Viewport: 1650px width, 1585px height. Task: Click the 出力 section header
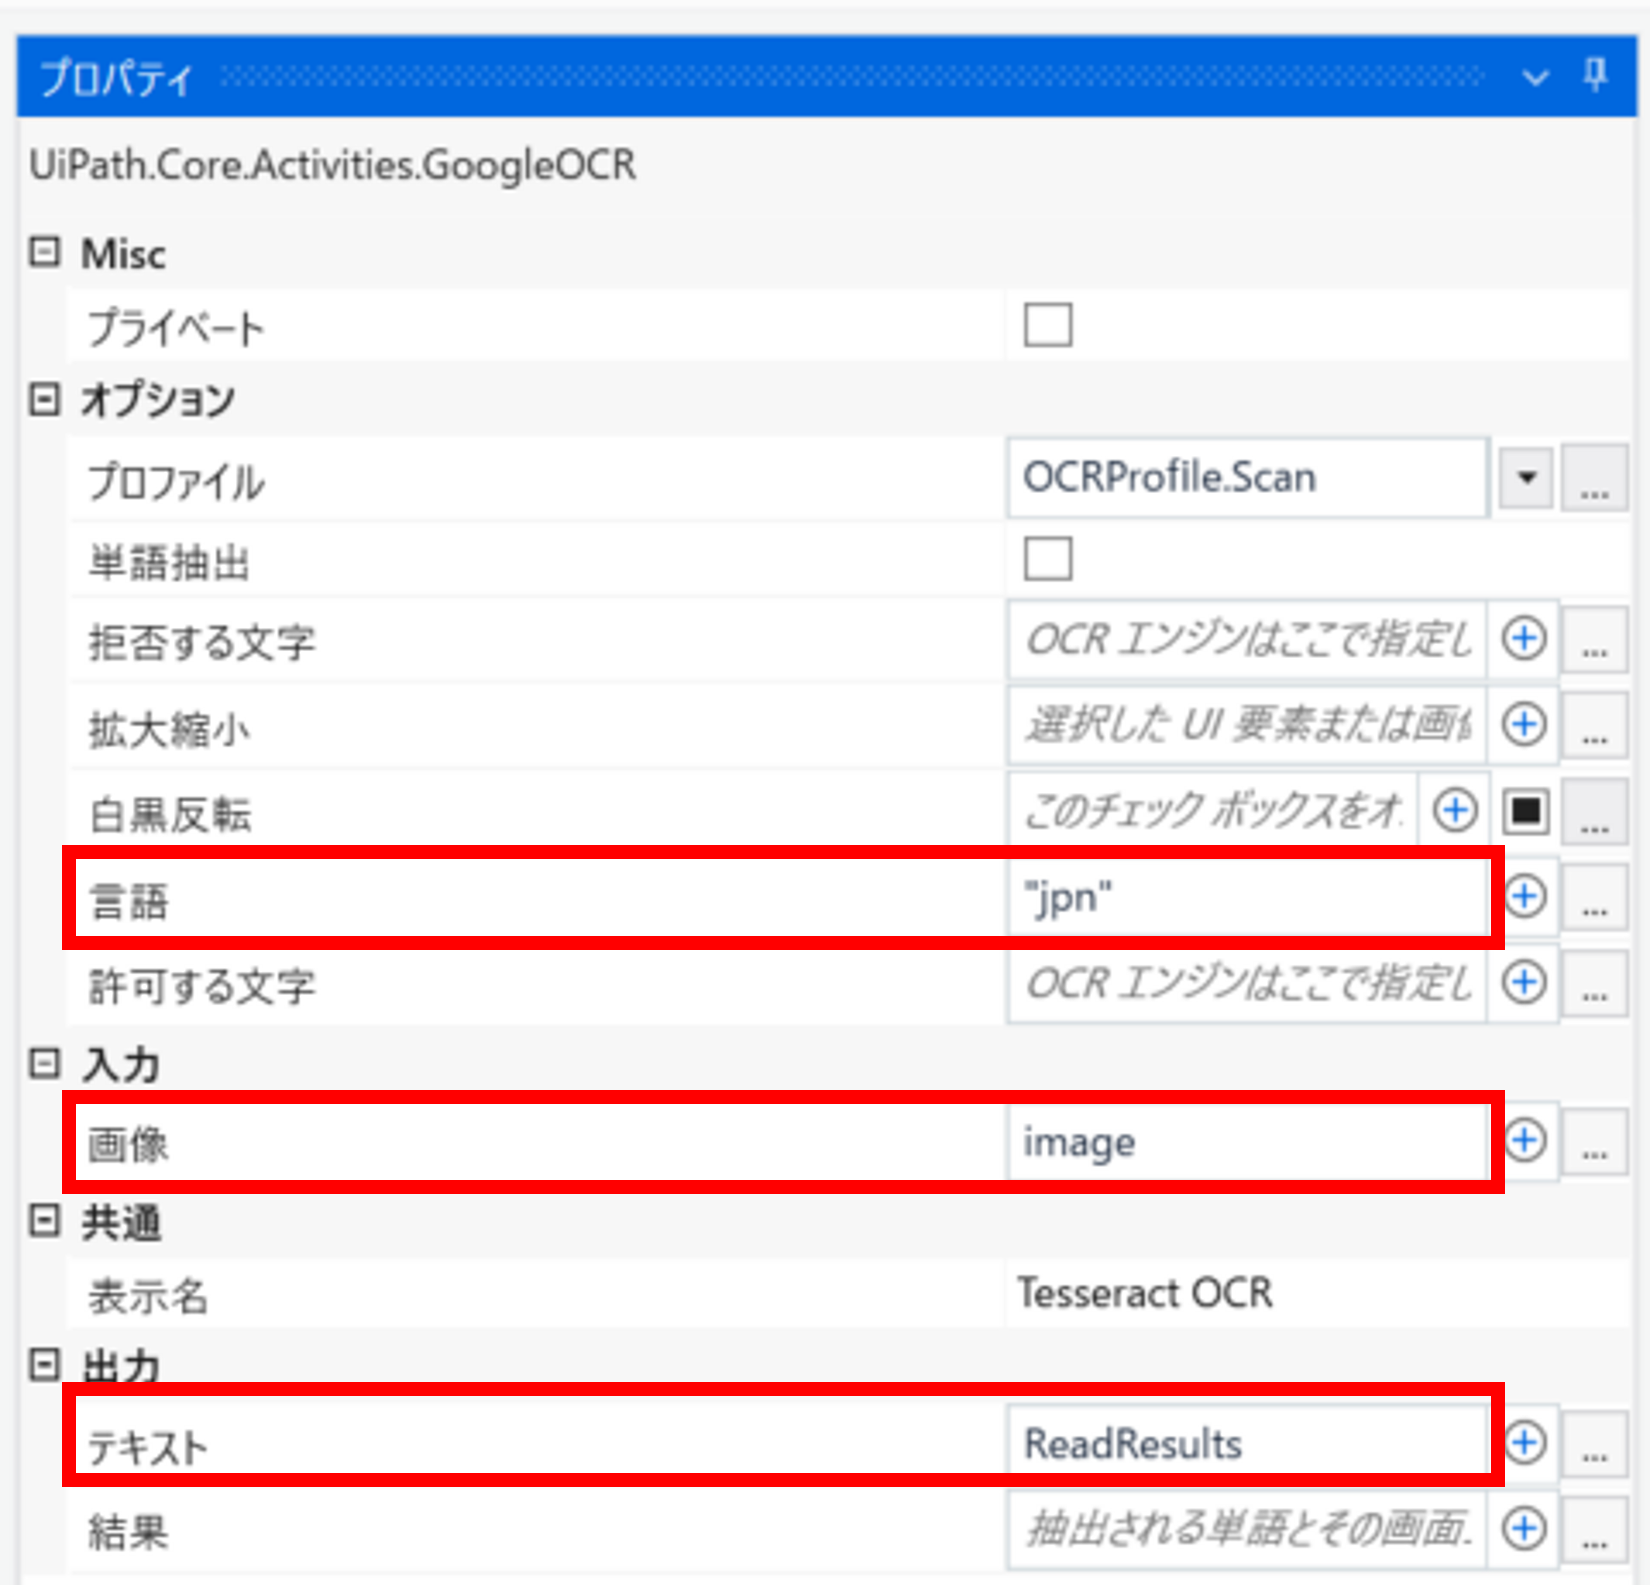point(118,1363)
